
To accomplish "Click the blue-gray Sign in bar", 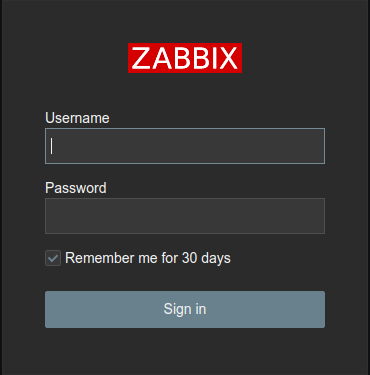I will [x=185, y=309].
